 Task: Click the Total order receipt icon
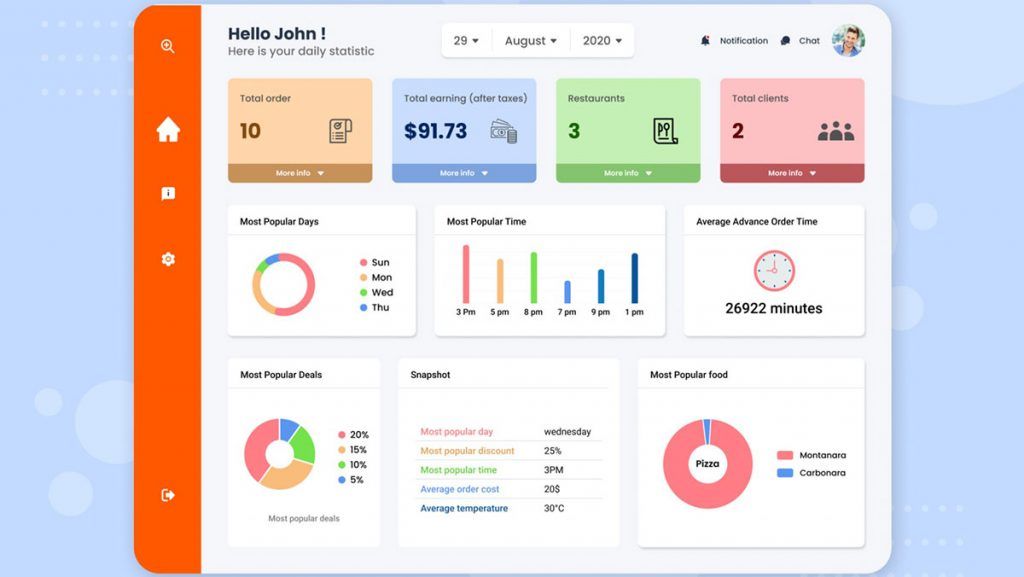click(x=340, y=131)
